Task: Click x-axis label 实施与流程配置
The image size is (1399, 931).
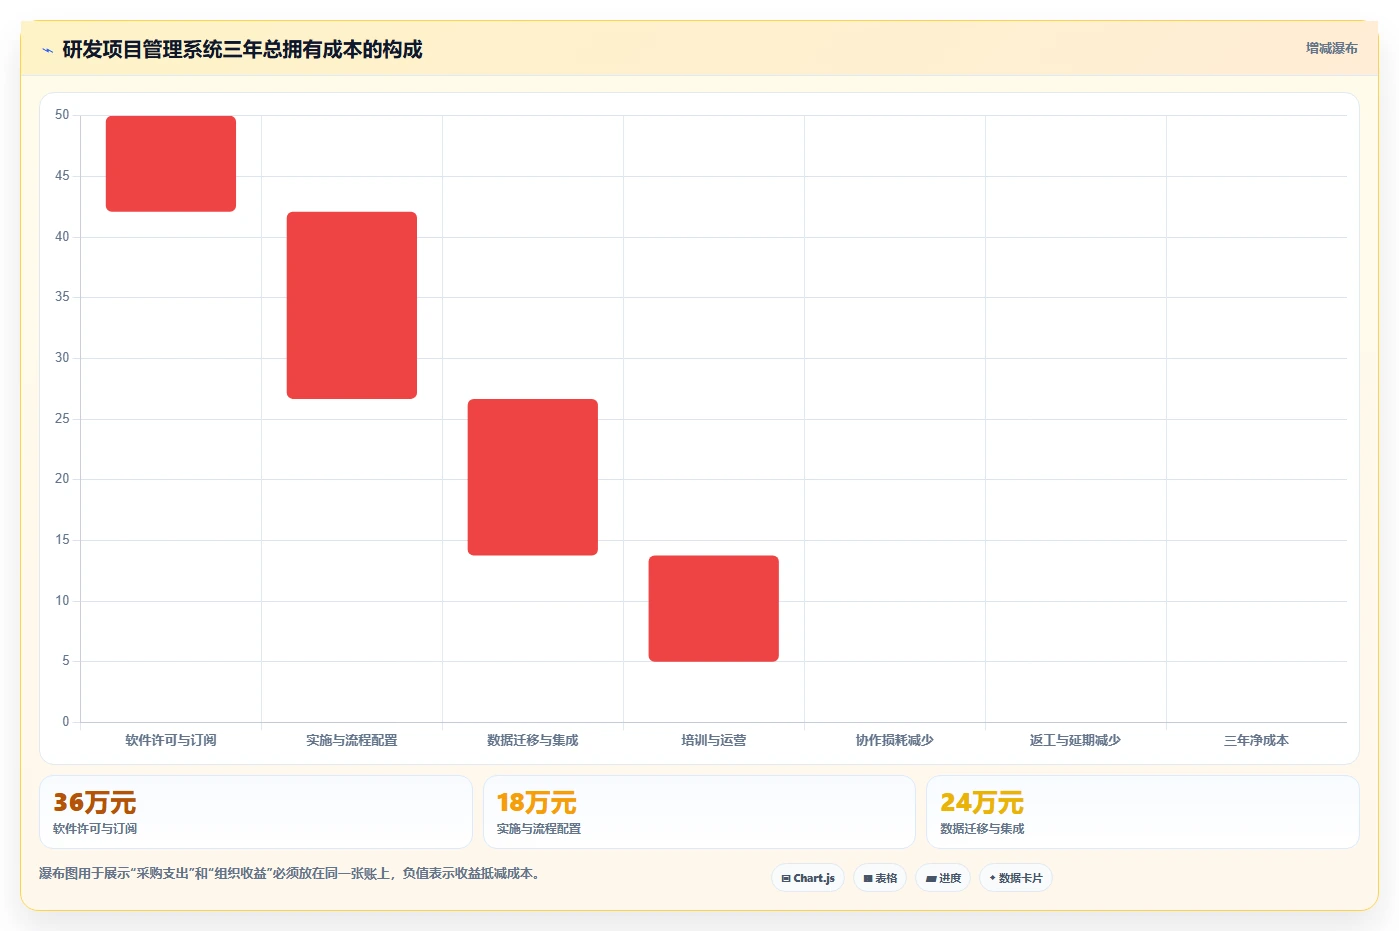Action: 352,740
